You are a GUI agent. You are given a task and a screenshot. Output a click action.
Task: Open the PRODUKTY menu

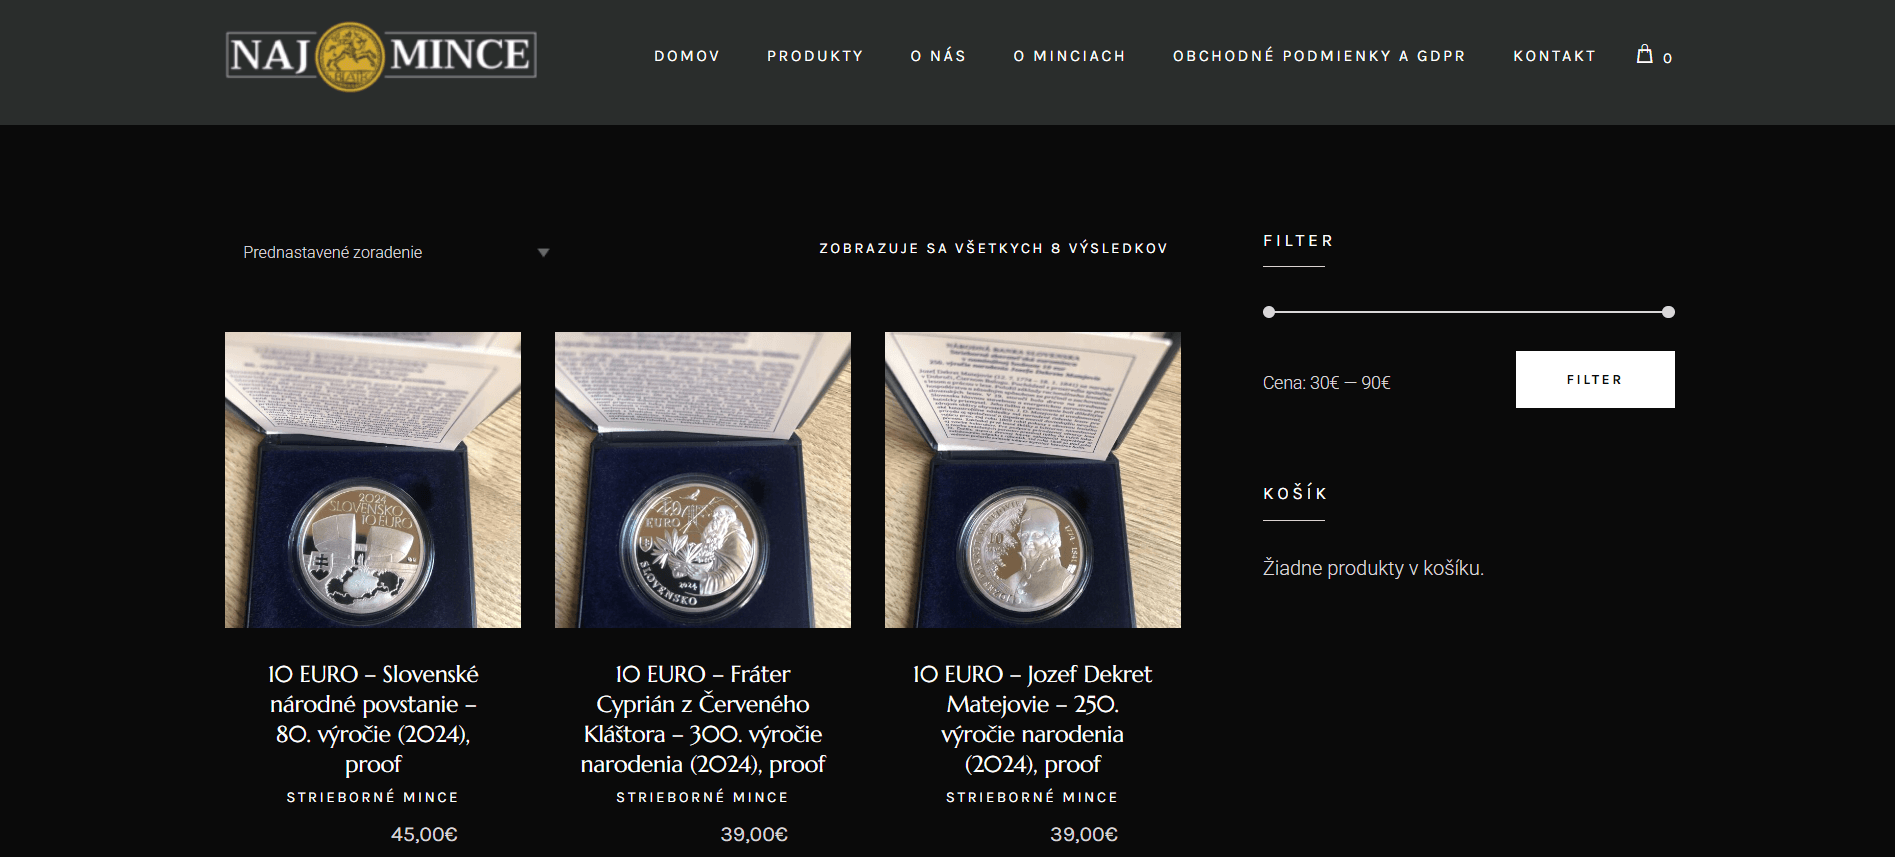[815, 56]
